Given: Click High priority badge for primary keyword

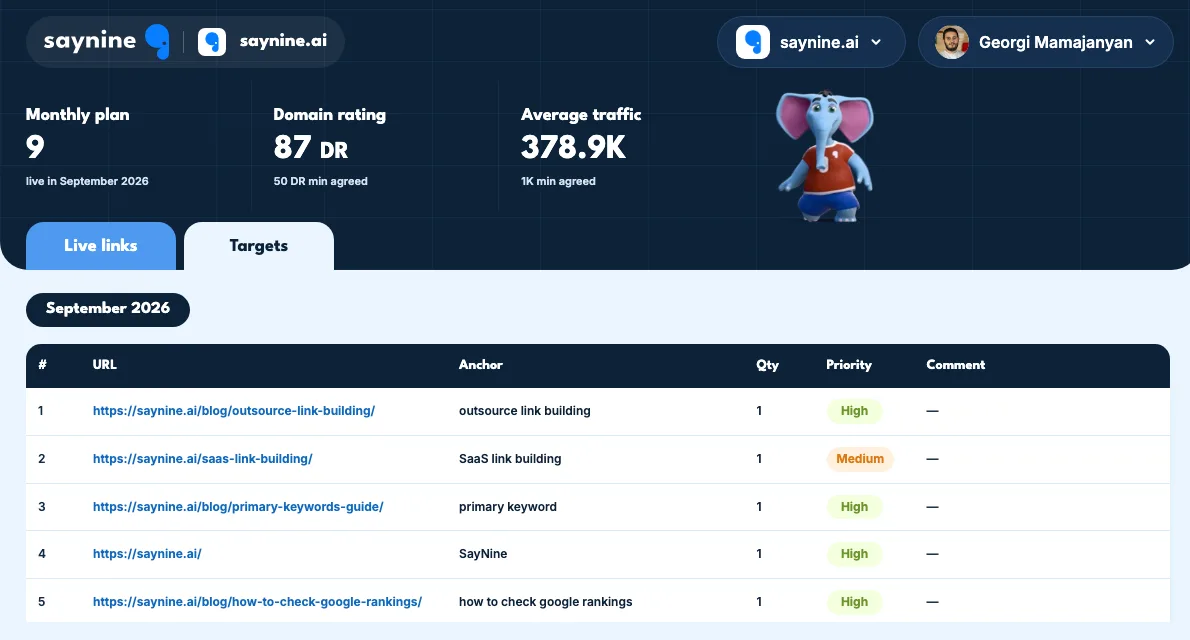Looking at the screenshot, I should pos(854,506).
